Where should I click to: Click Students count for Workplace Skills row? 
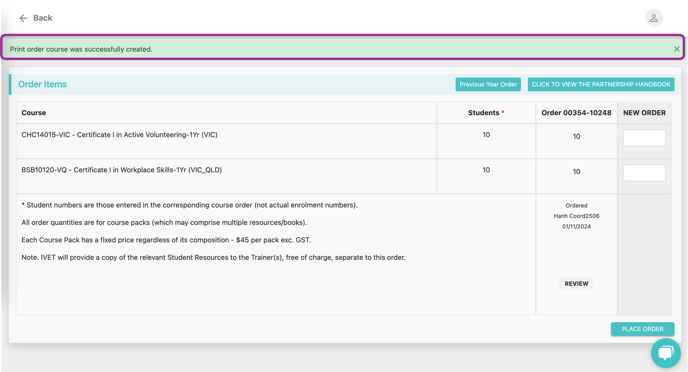486,170
